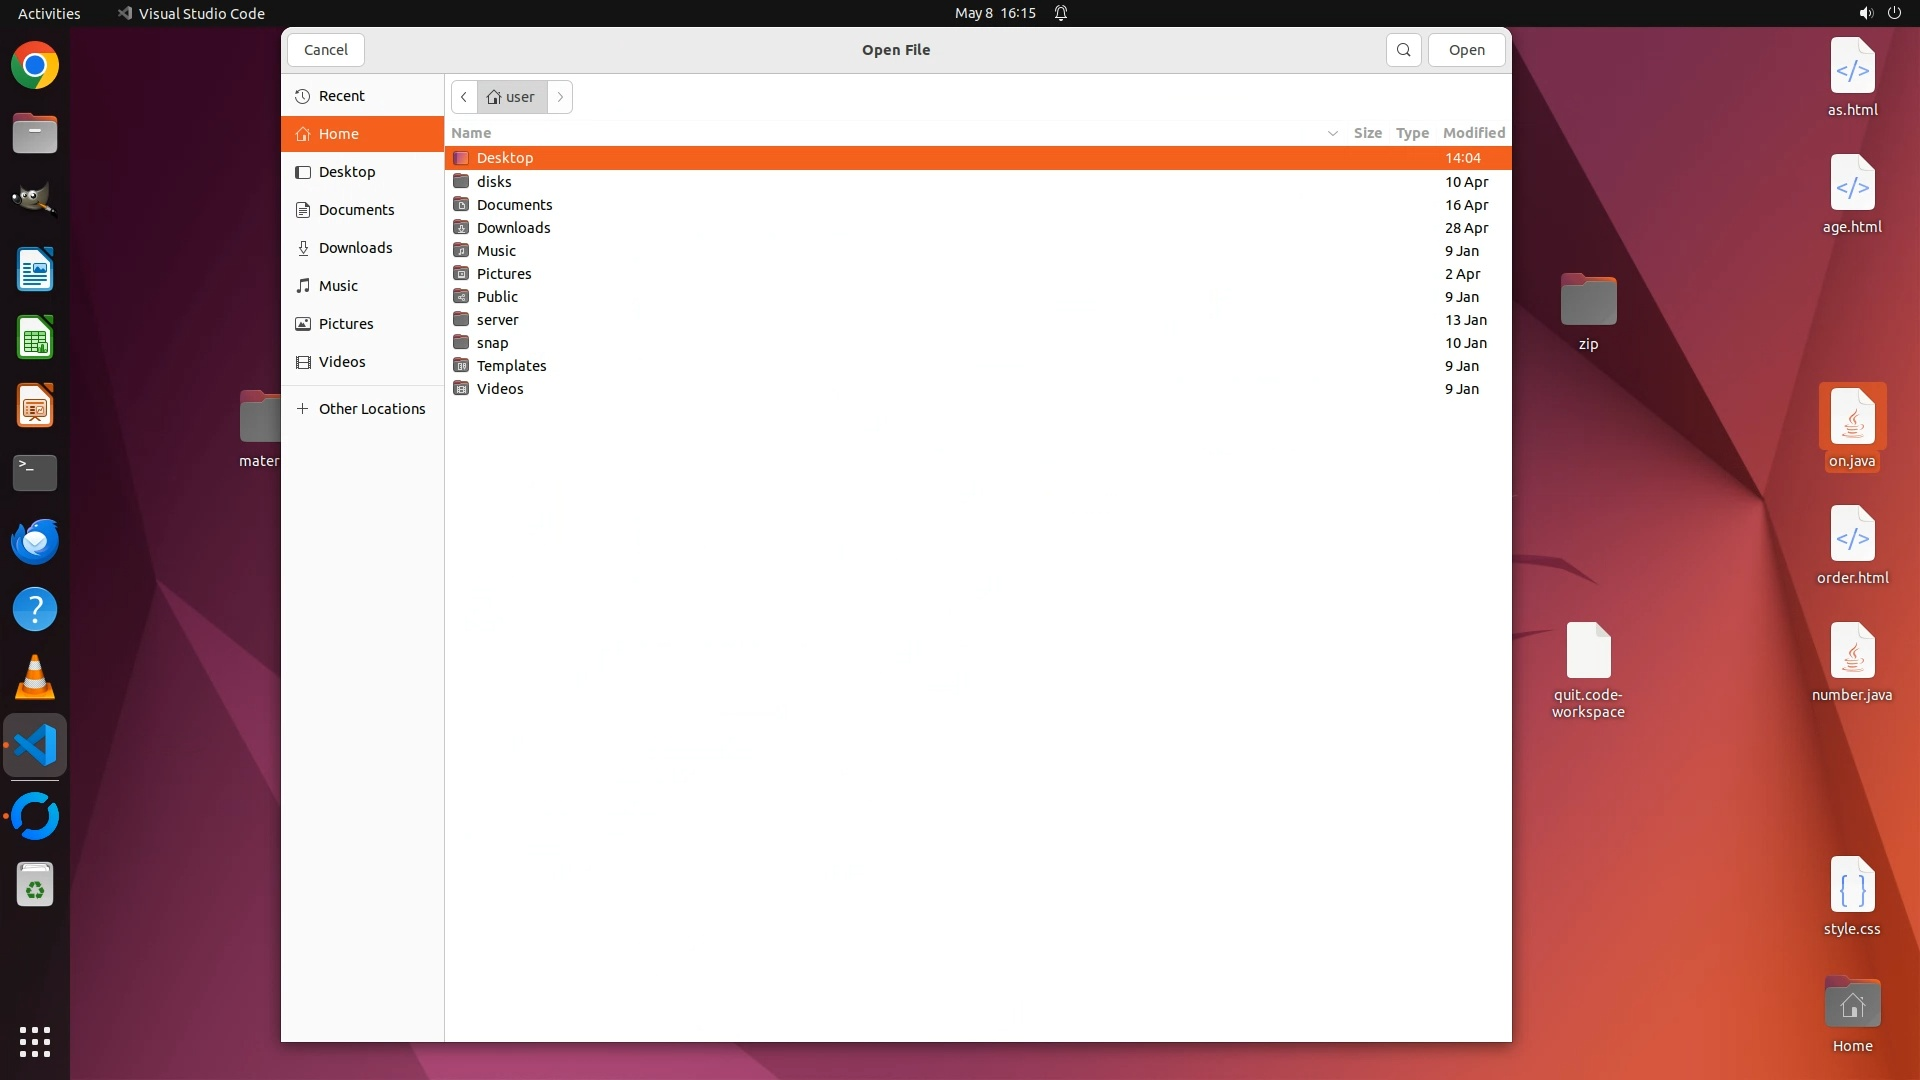Image resolution: width=1920 pixels, height=1080 pixels.
Task: Click the Videos icon in sidebar
Action: 303,362
